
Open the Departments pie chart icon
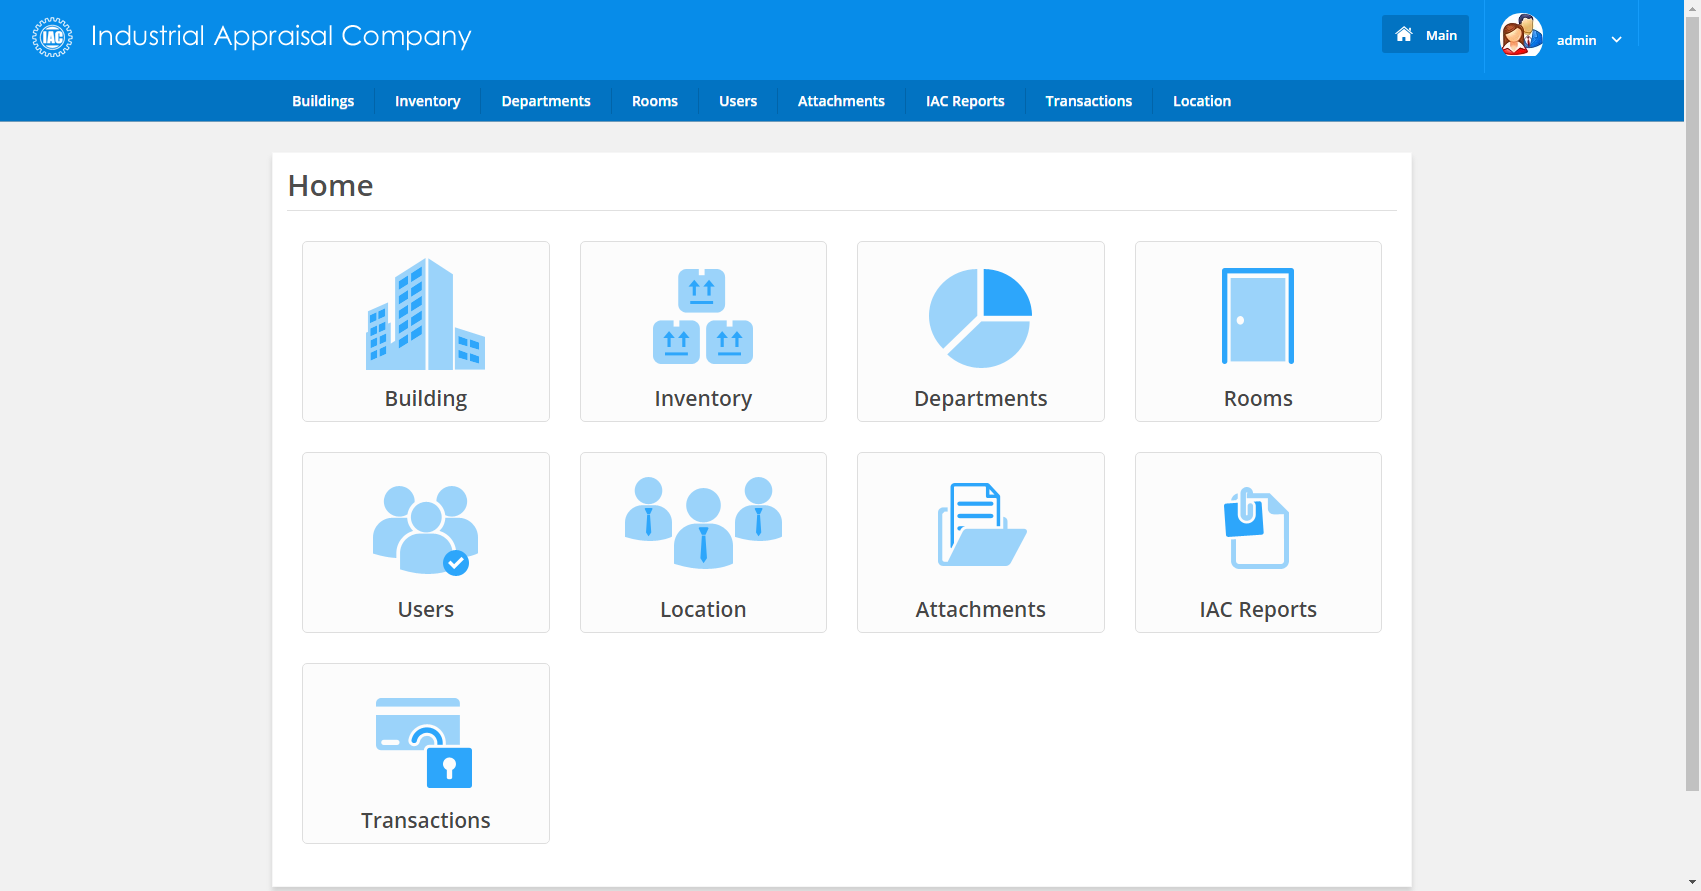coord(980,317)
